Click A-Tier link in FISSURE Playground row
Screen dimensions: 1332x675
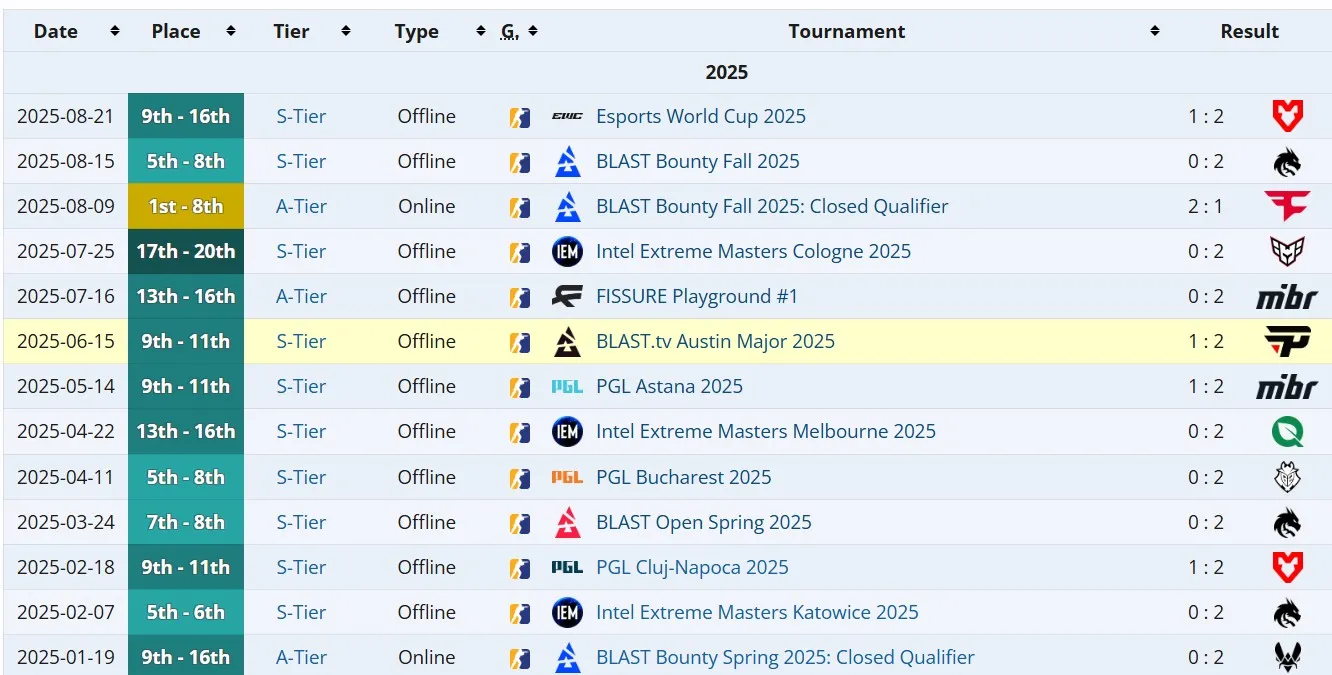(301, 296)
